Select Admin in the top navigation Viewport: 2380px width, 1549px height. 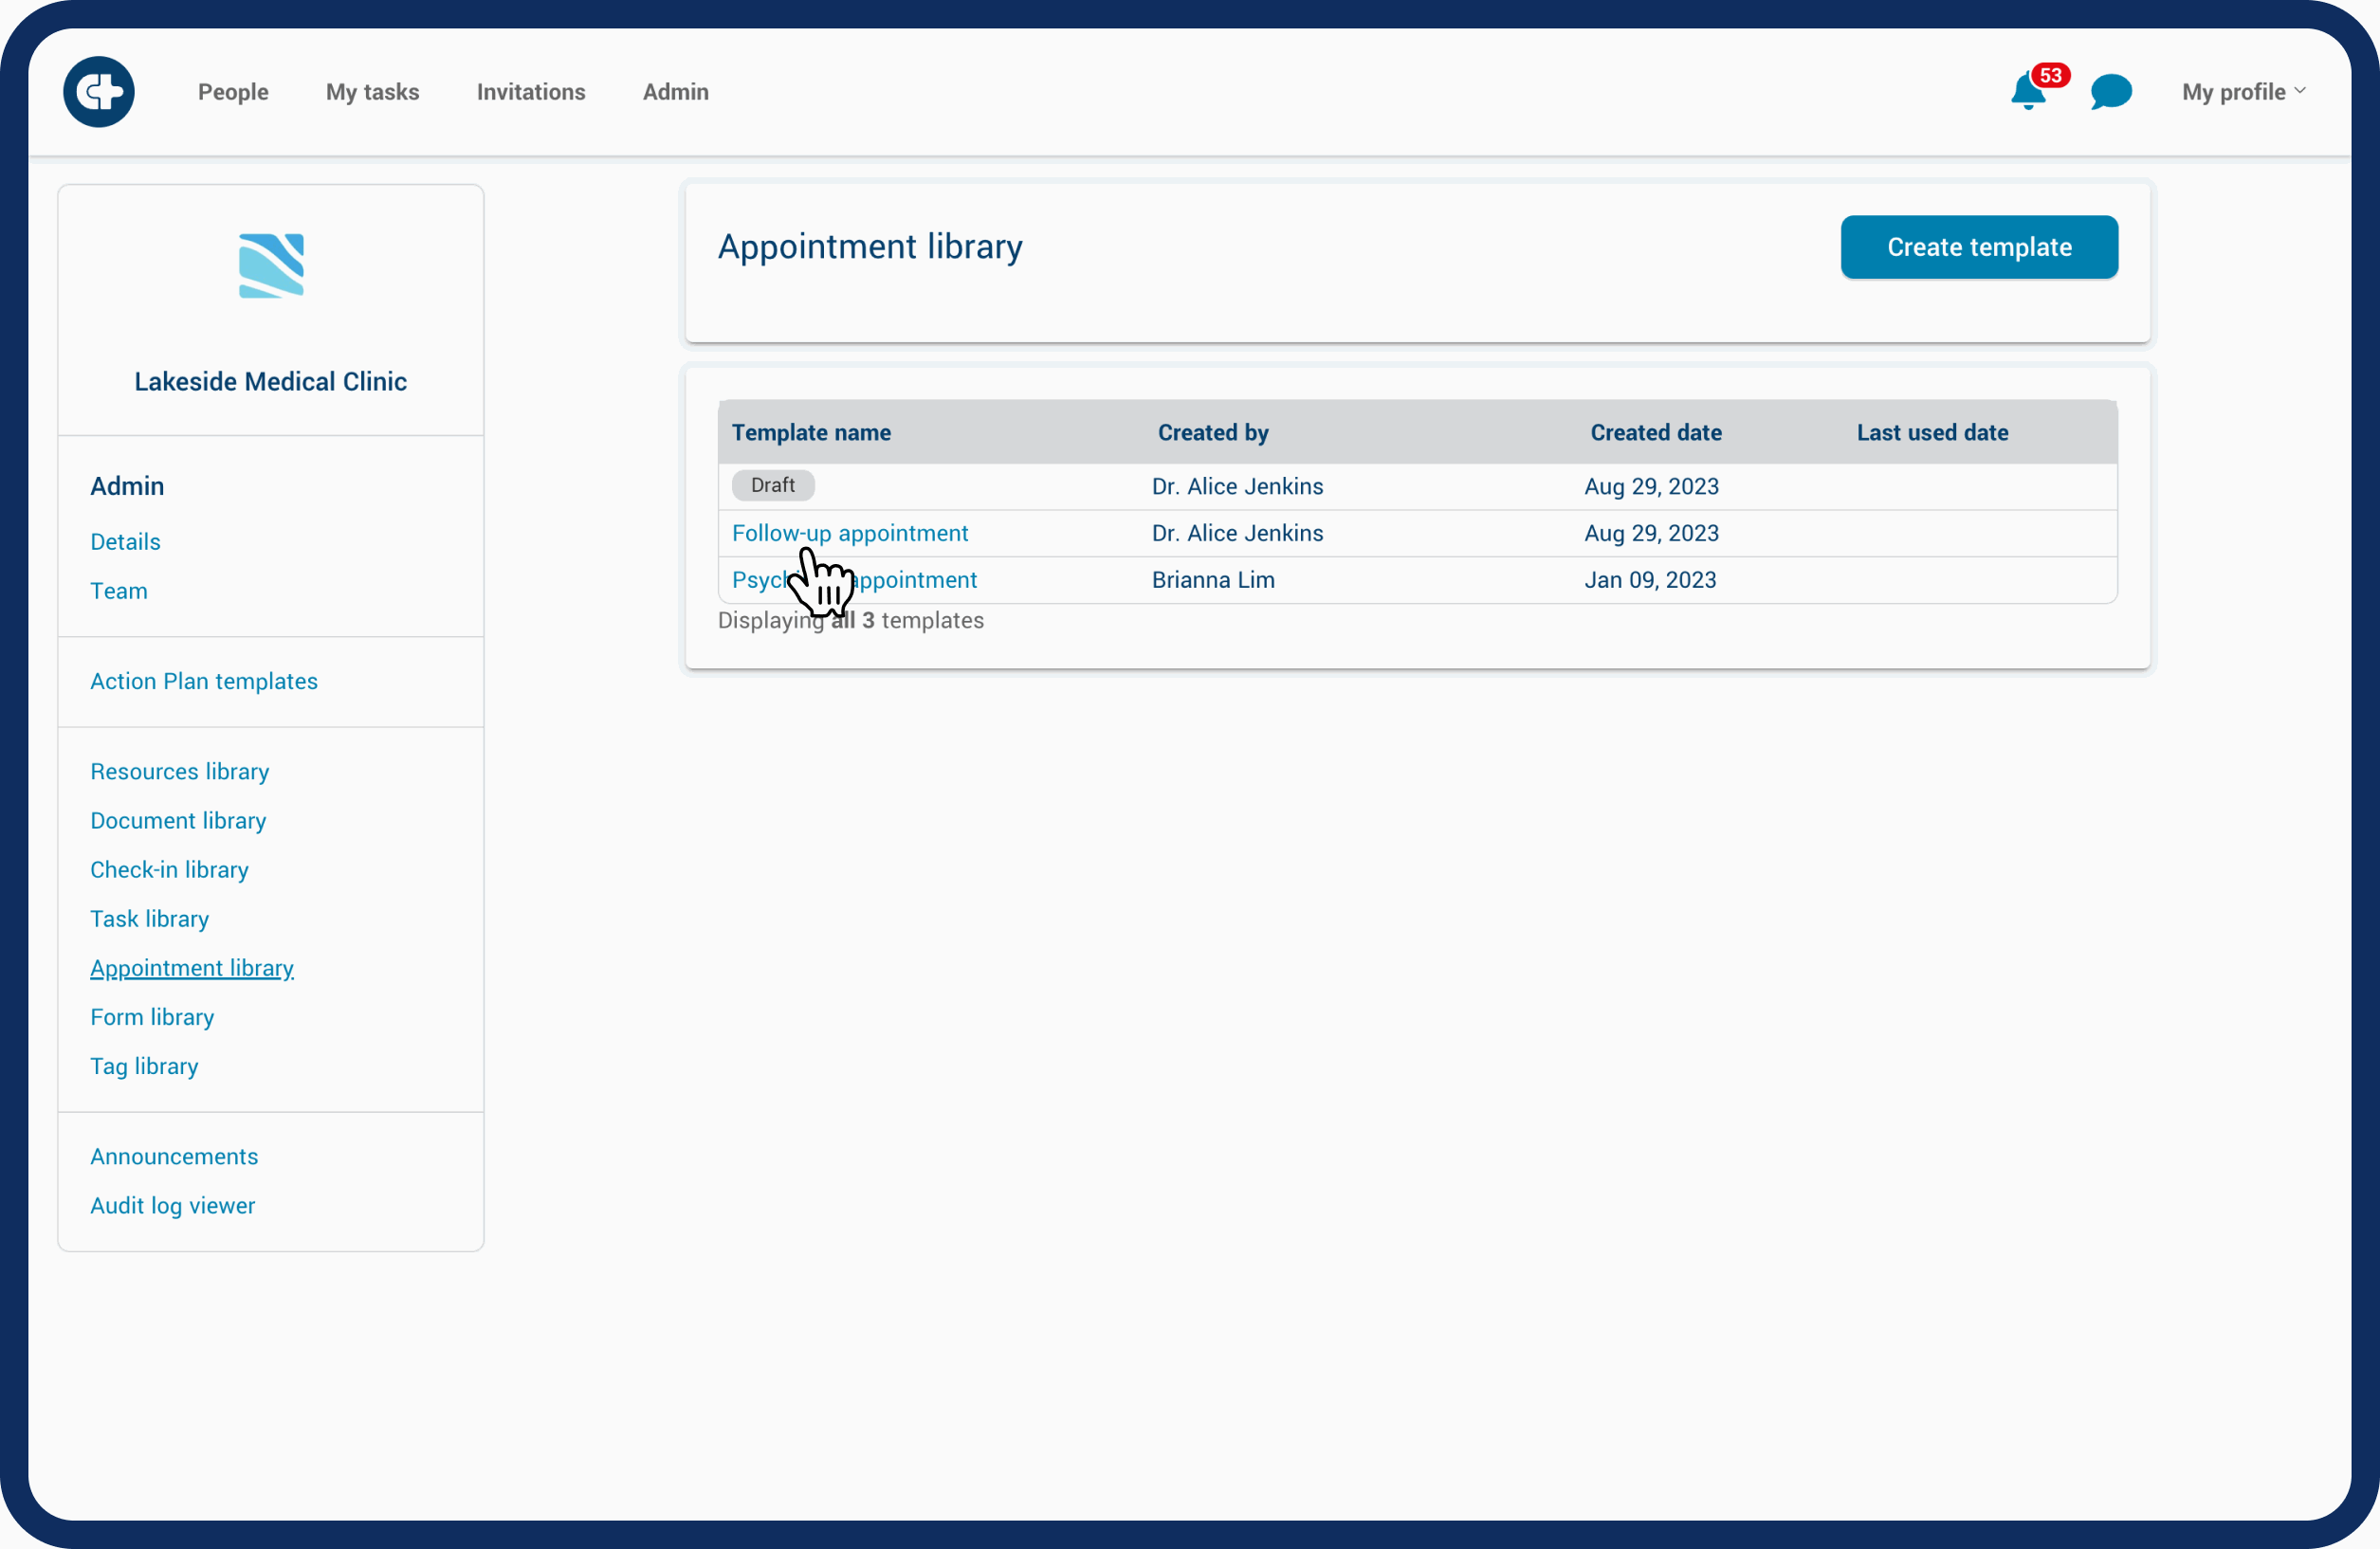pyautogui.click(x=675, y=92)
